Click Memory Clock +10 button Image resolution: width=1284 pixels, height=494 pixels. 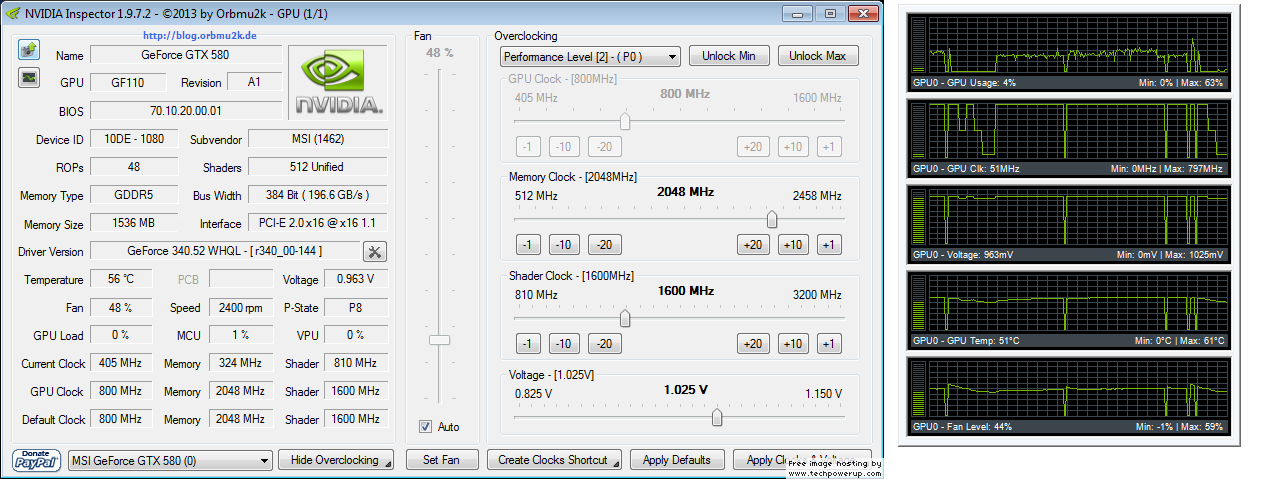[x=793, y=245]
